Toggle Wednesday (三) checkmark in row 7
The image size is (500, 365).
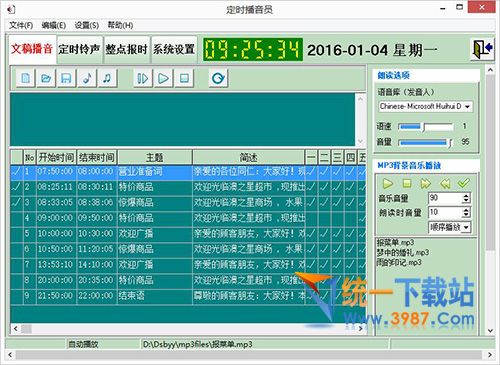[x=337, y=264]
